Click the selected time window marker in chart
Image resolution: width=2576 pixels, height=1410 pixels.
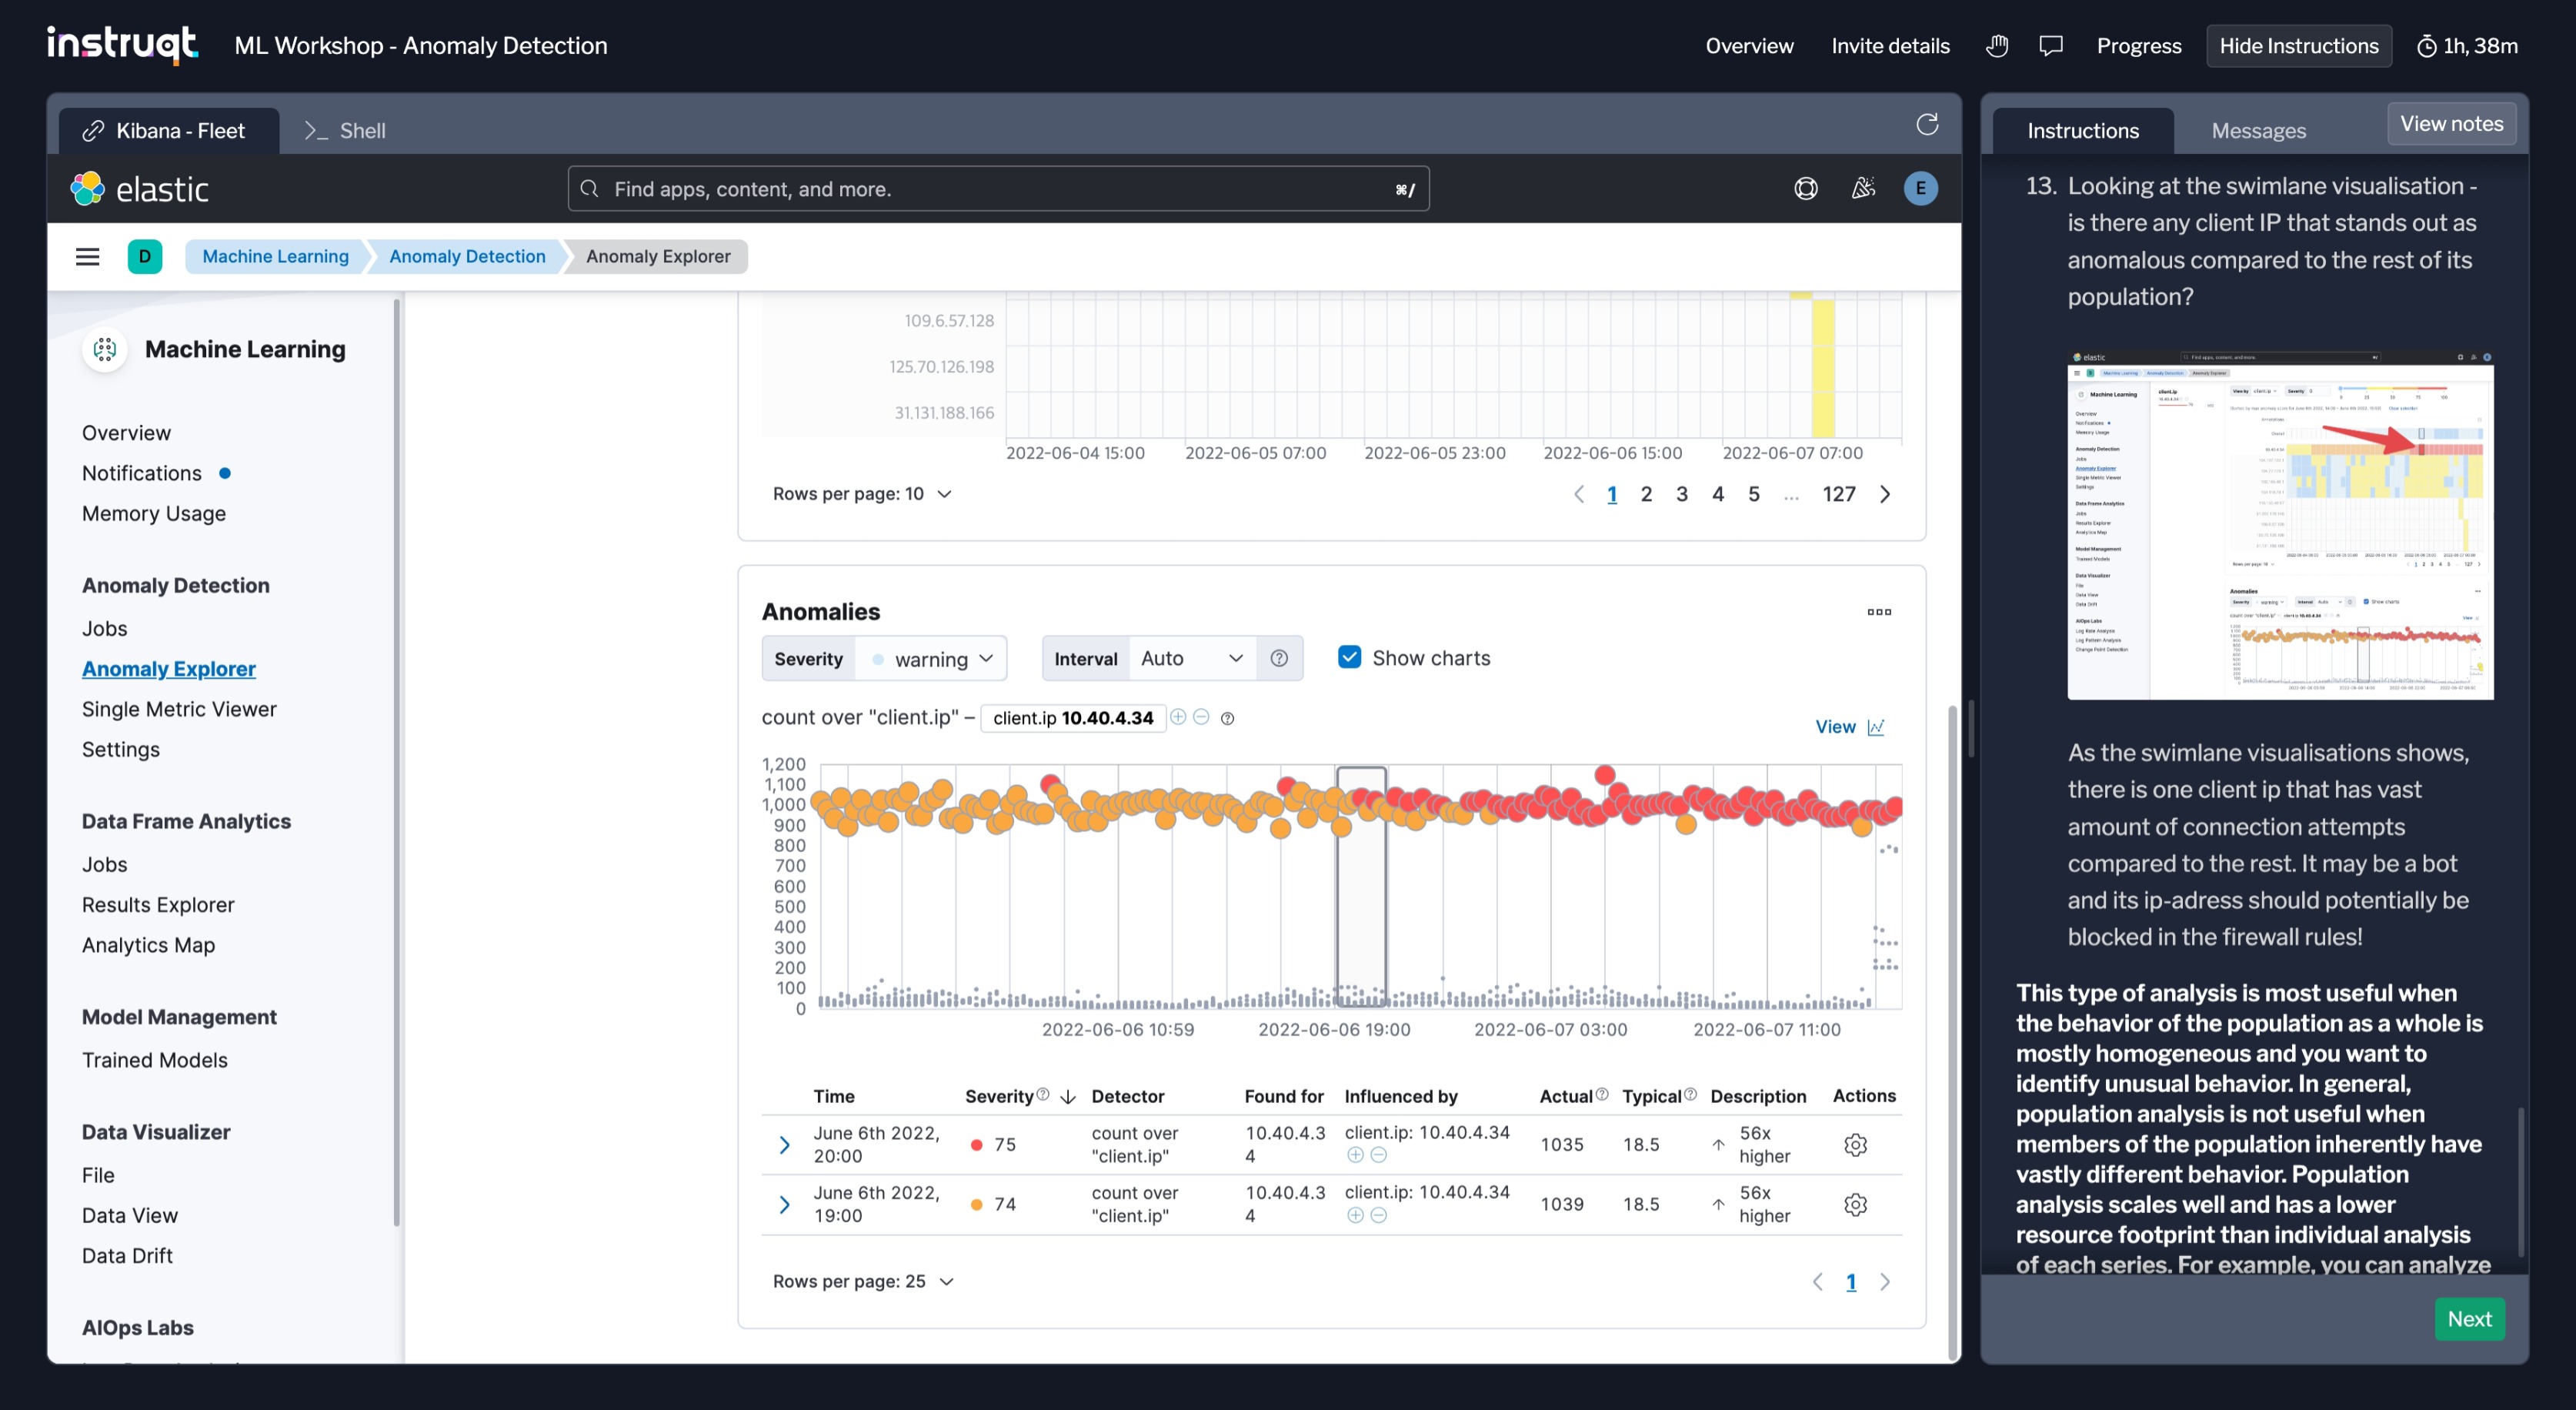coord(1361,887)
